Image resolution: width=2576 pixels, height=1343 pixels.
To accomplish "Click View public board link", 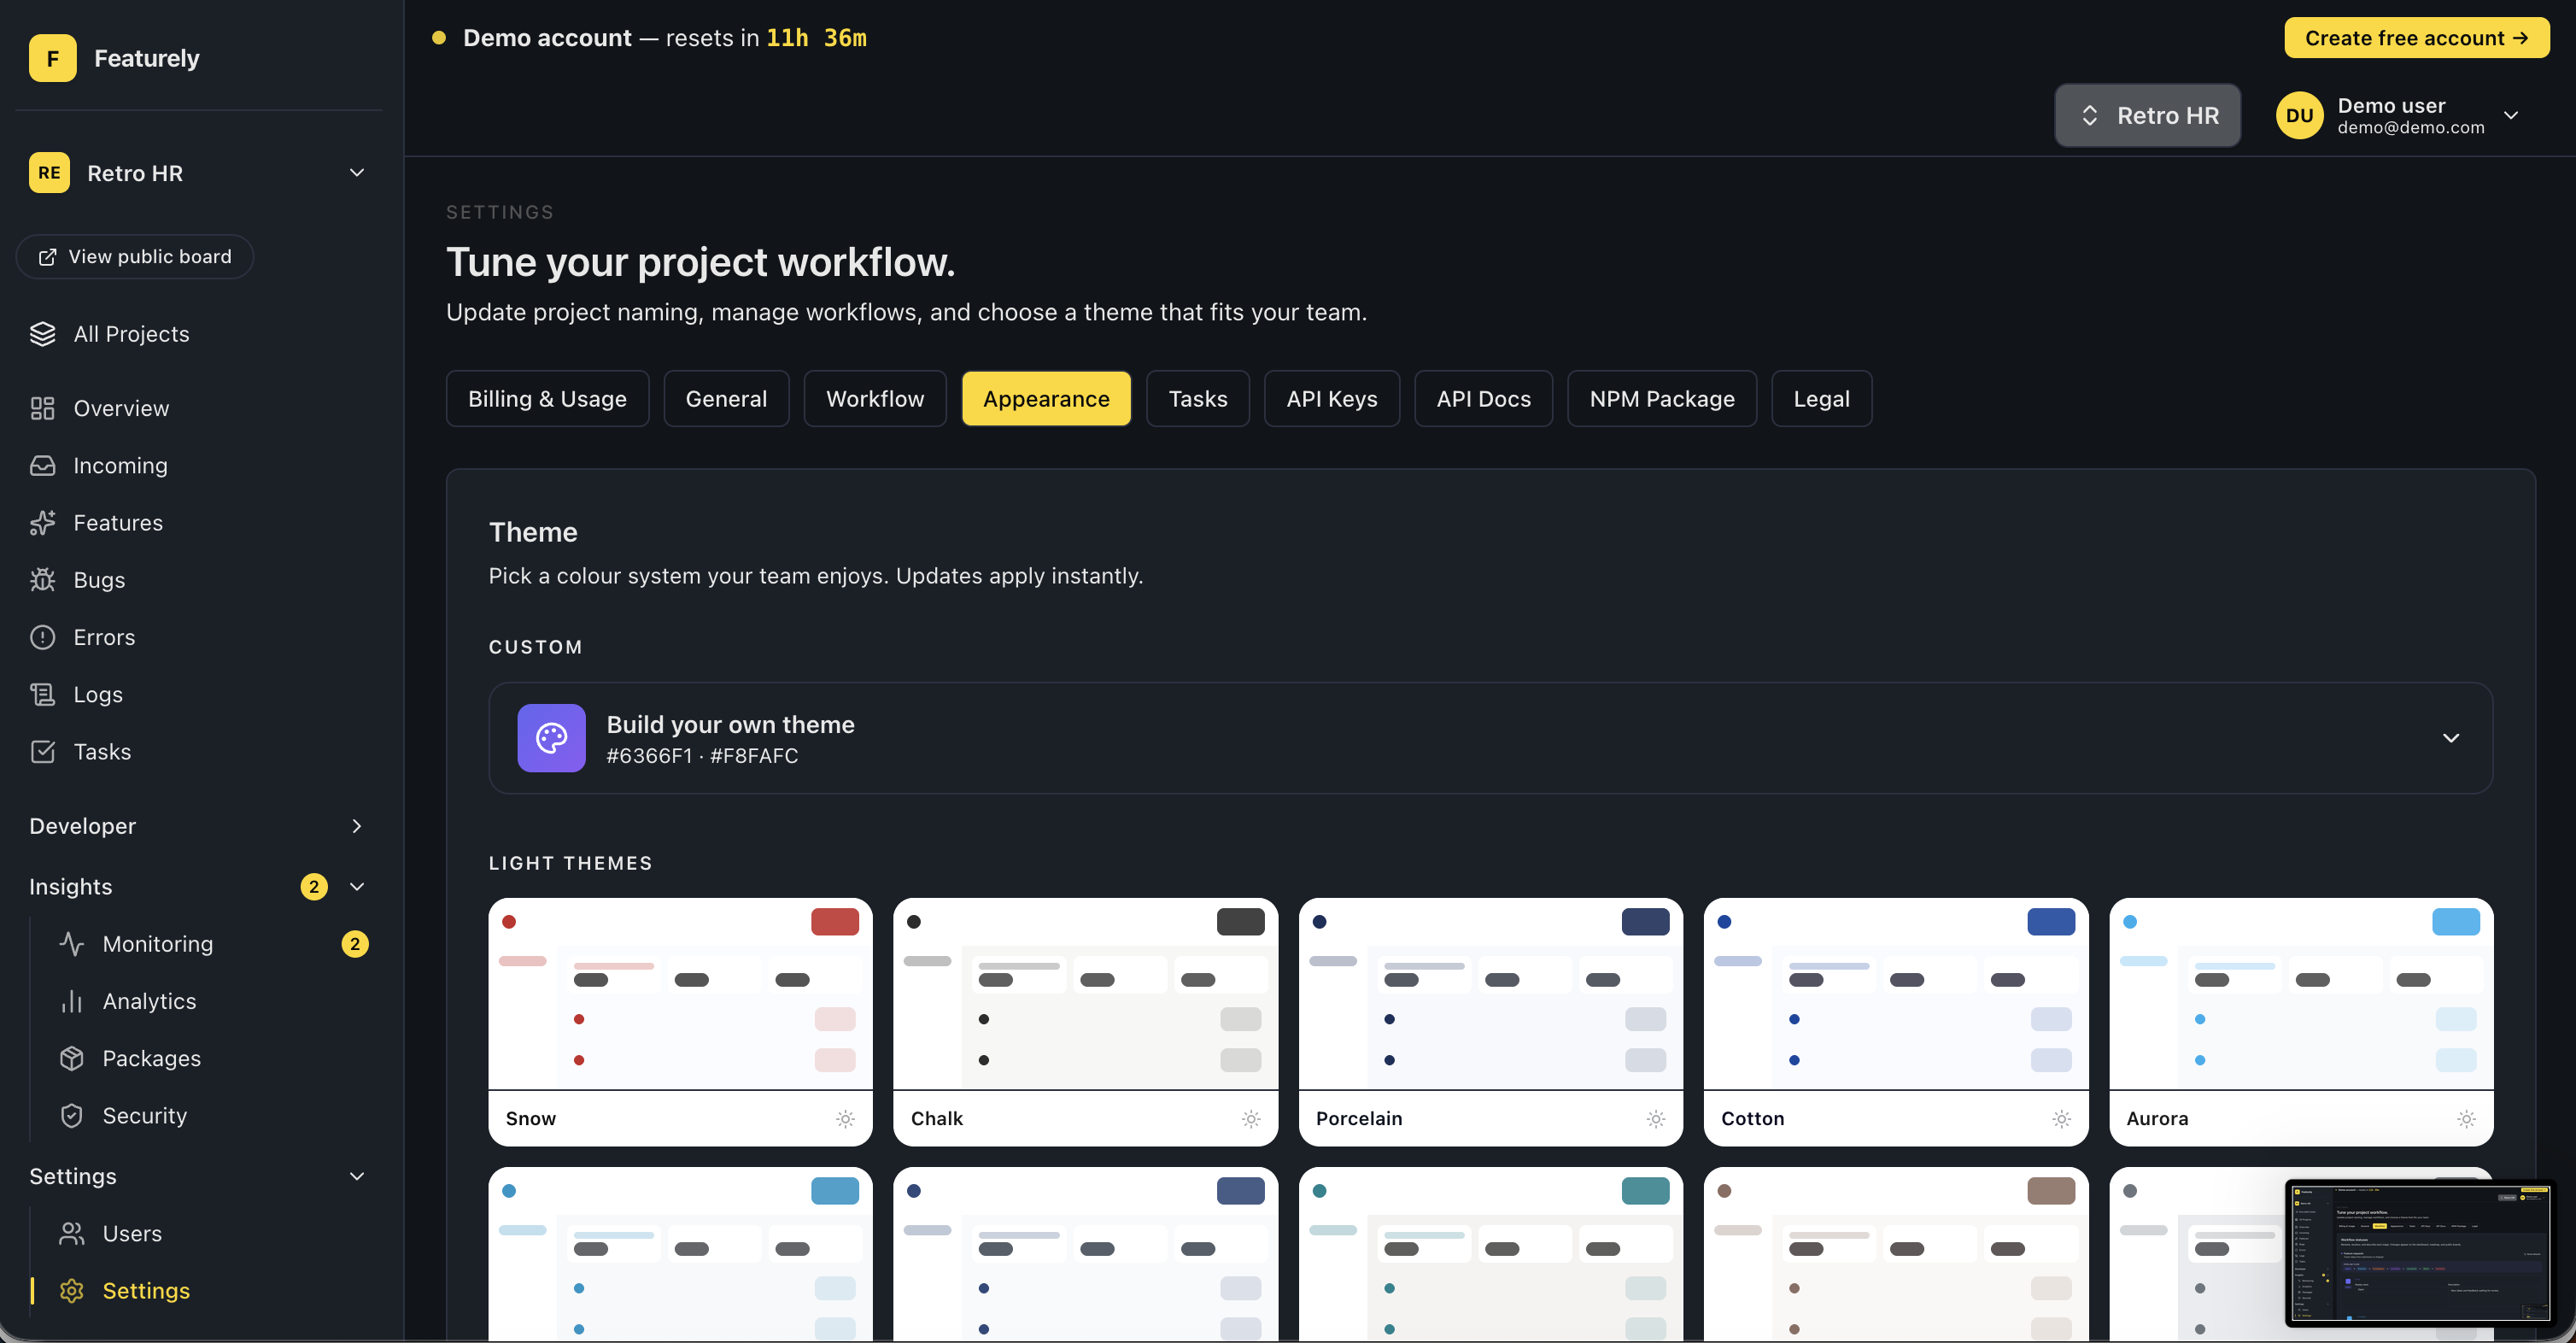I will point(135,257).
